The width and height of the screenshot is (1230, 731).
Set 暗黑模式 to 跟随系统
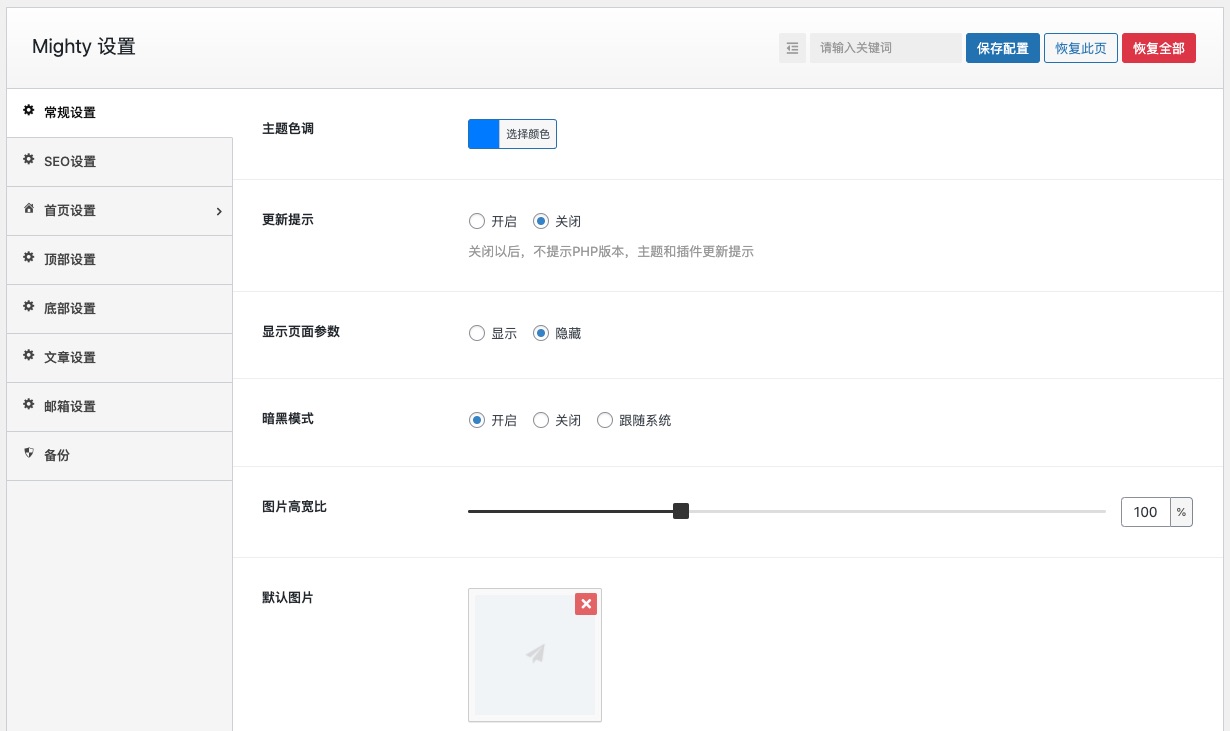point(605,421)
